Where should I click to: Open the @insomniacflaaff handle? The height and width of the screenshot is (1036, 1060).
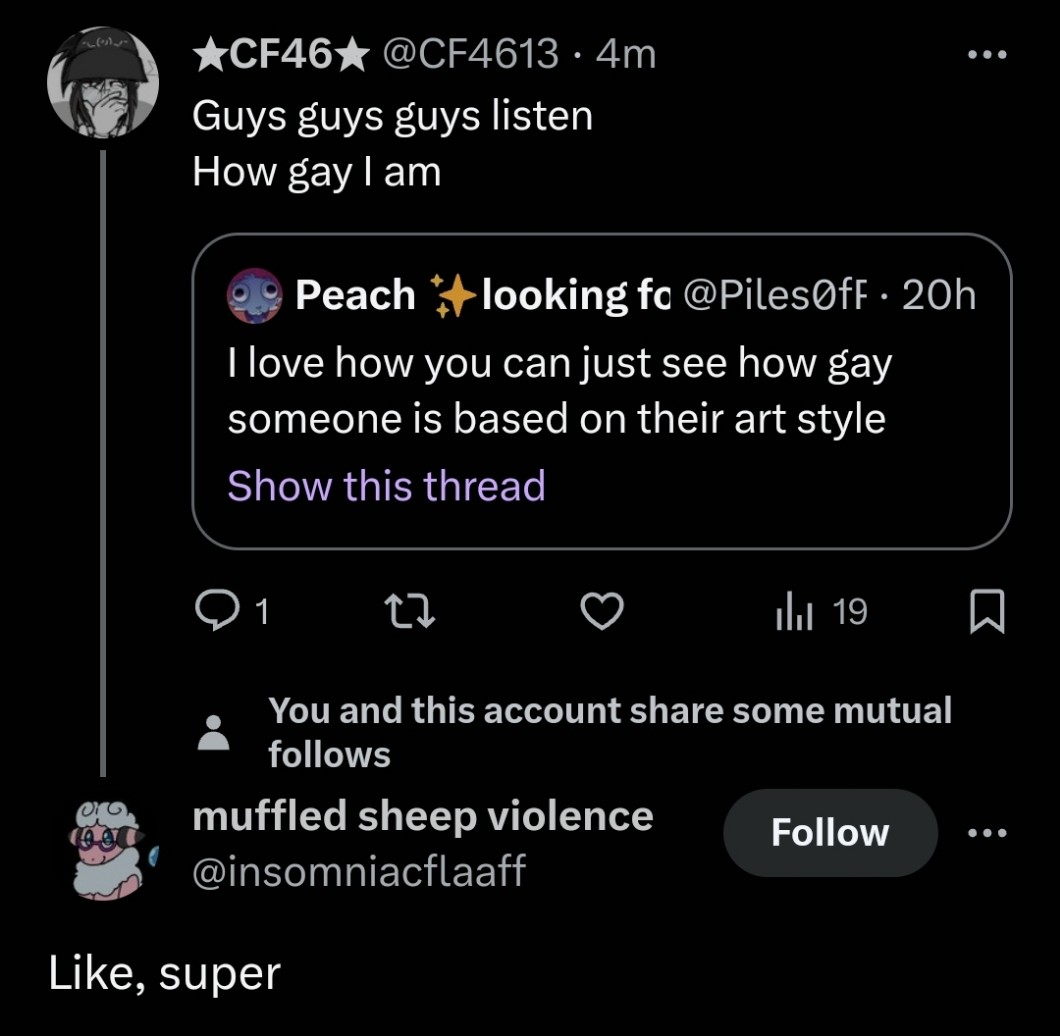coord(358,872)
